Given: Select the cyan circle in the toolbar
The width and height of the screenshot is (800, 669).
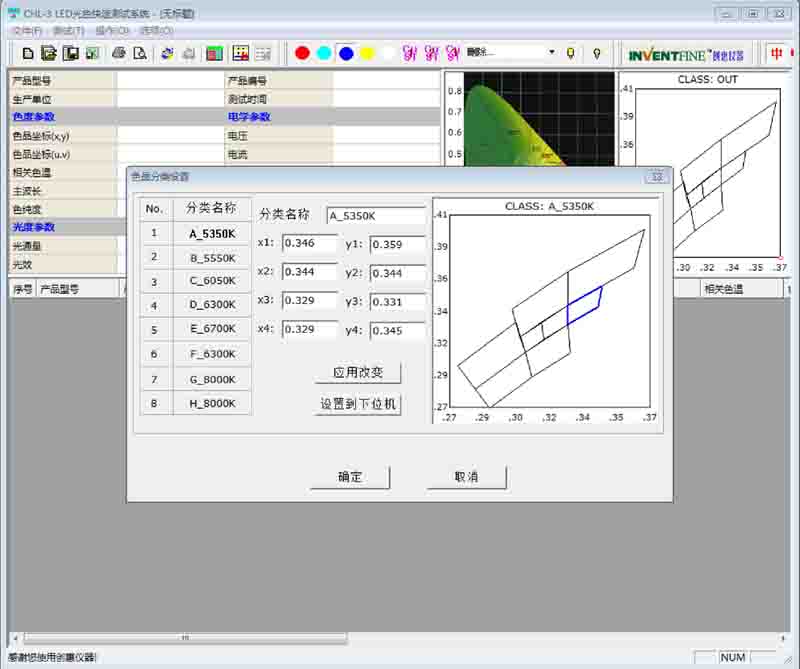Looking at the screenshot, I should point(324,53).
